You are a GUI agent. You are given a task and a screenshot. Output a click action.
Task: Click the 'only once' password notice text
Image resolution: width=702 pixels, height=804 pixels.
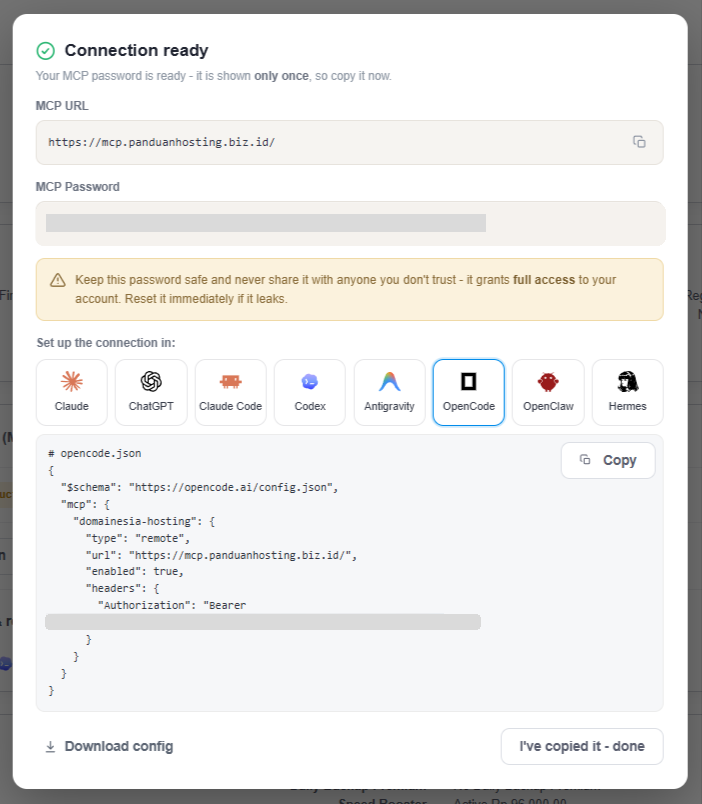(282, 76)
